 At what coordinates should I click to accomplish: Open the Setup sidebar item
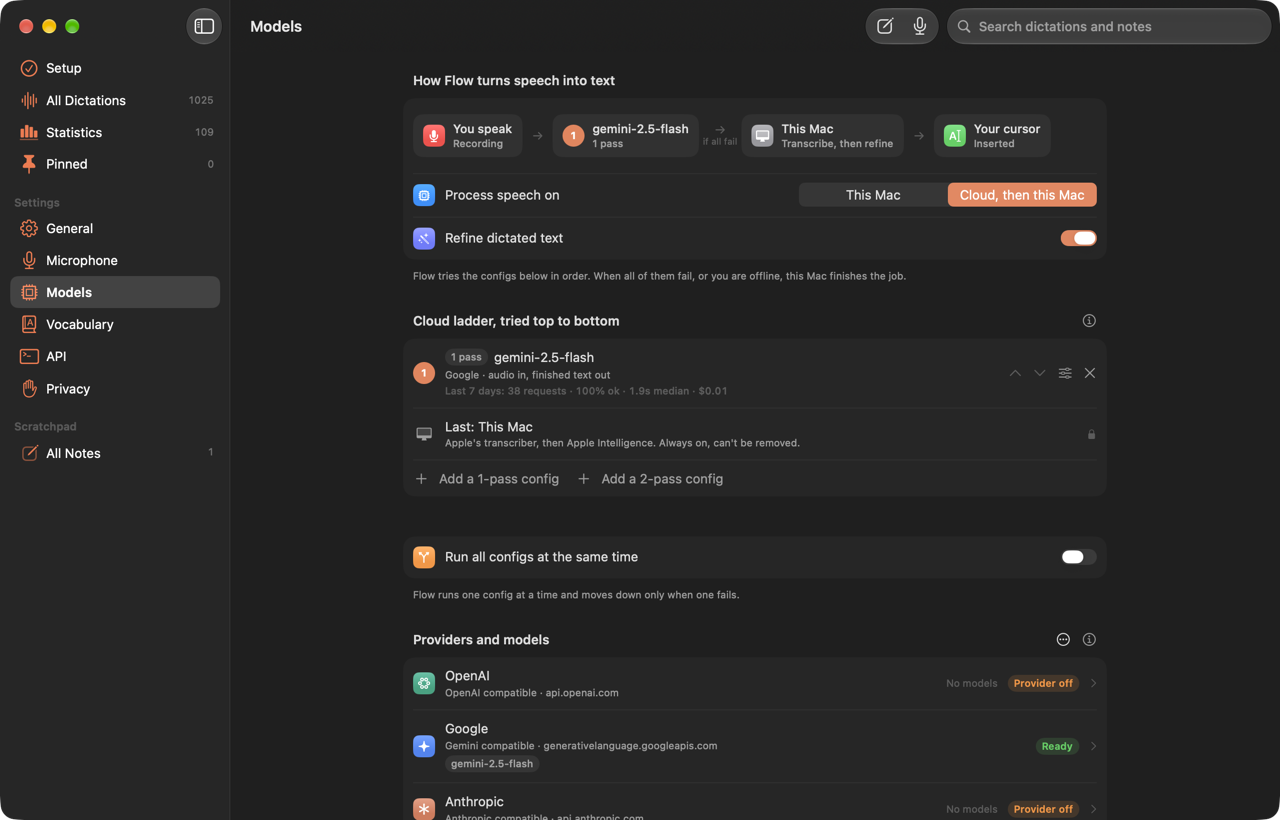click(x=115, y=68)
